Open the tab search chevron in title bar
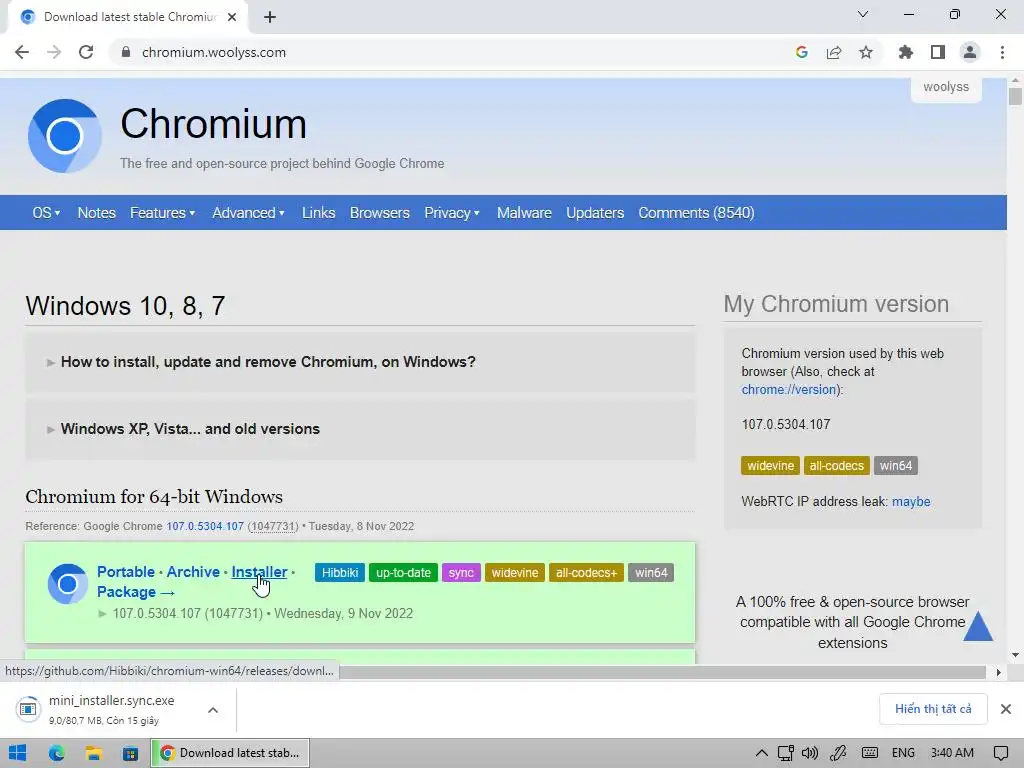 pos(863,14)
